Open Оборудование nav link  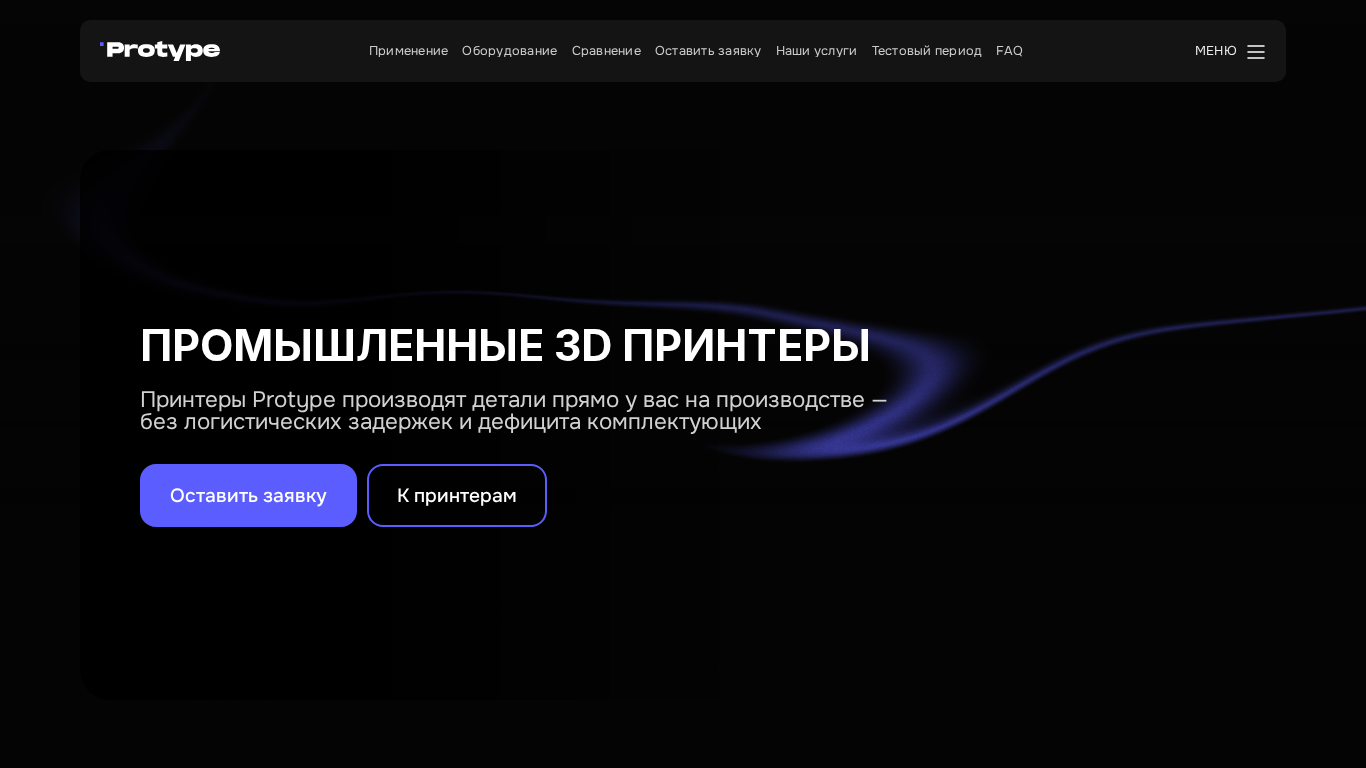coord(509,50)
